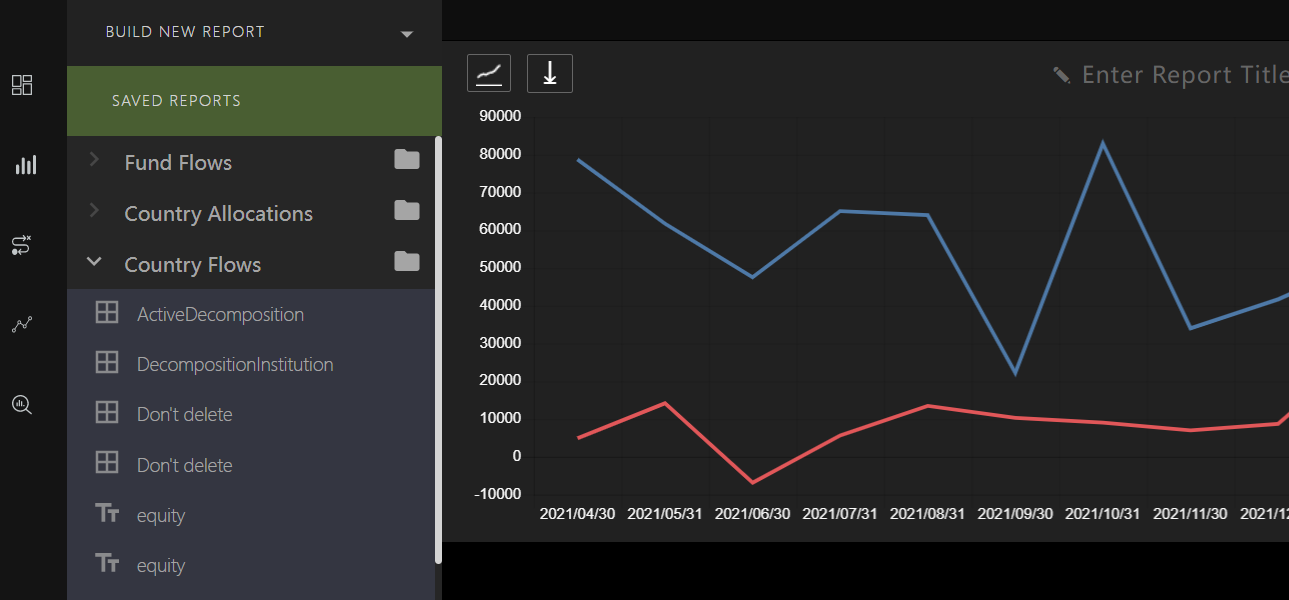Click the Fund Flows folder icon
Viewport: 1289px width, 600px height.
(407, 159)
